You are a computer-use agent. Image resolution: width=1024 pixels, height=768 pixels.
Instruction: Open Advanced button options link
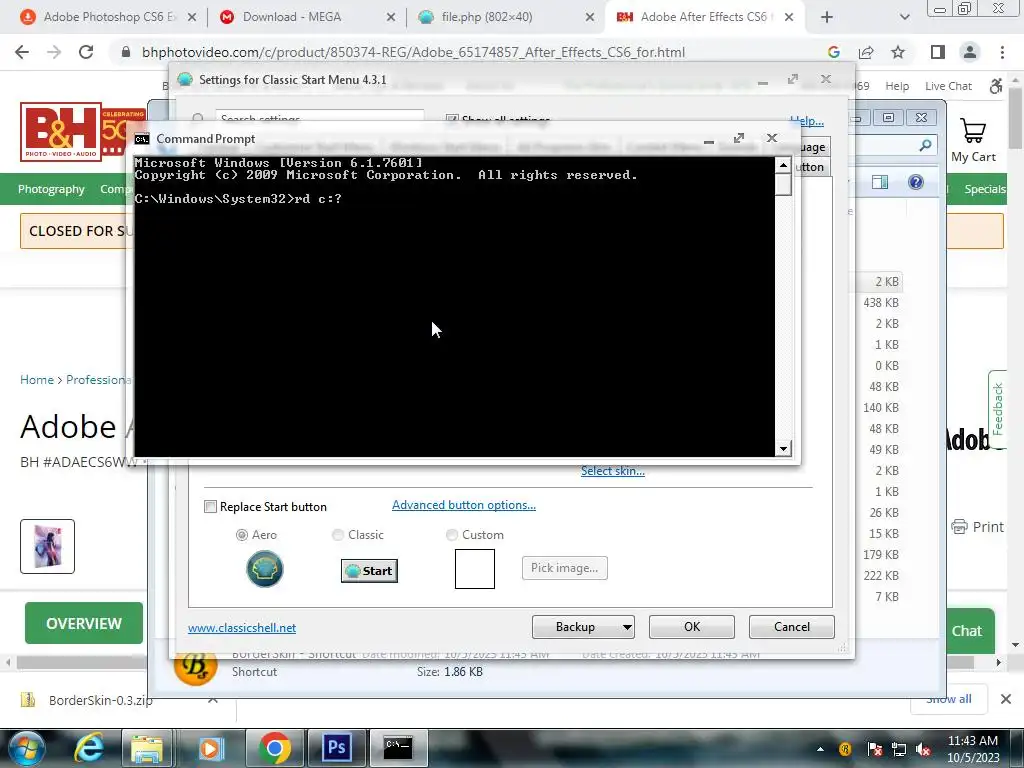pos(464,505)
